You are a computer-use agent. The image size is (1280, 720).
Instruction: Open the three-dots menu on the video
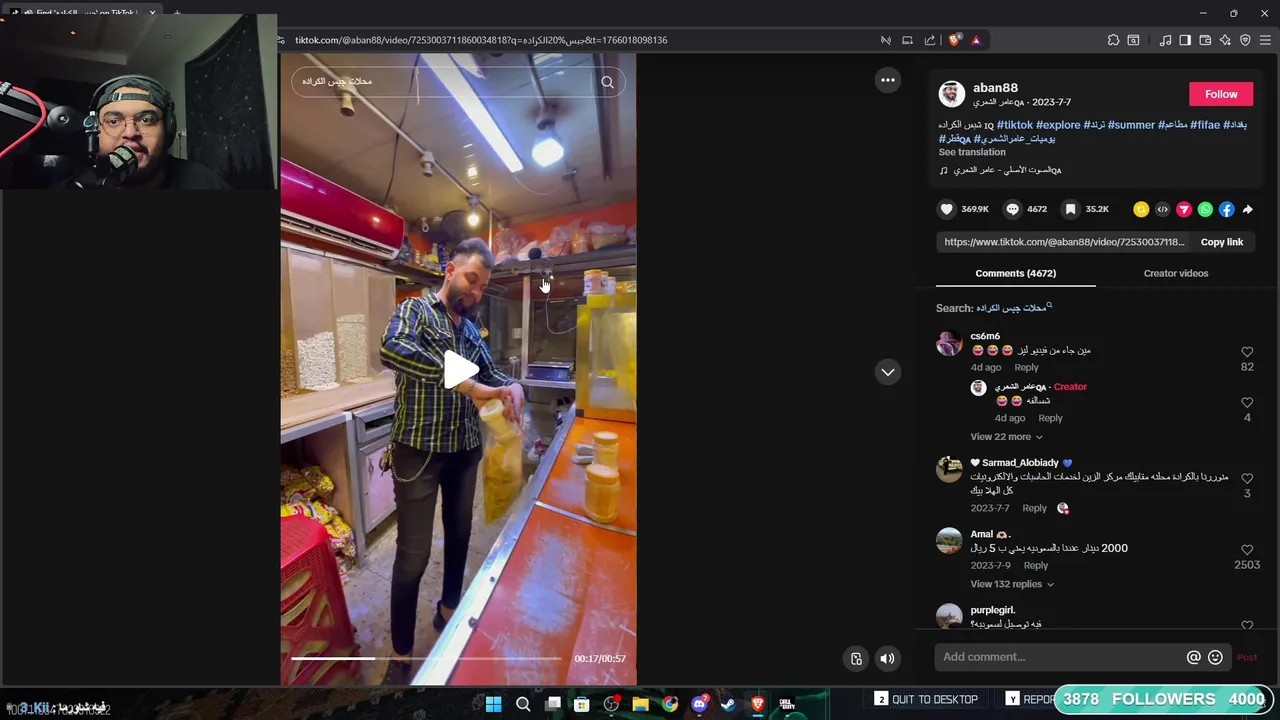coord(887,80)
